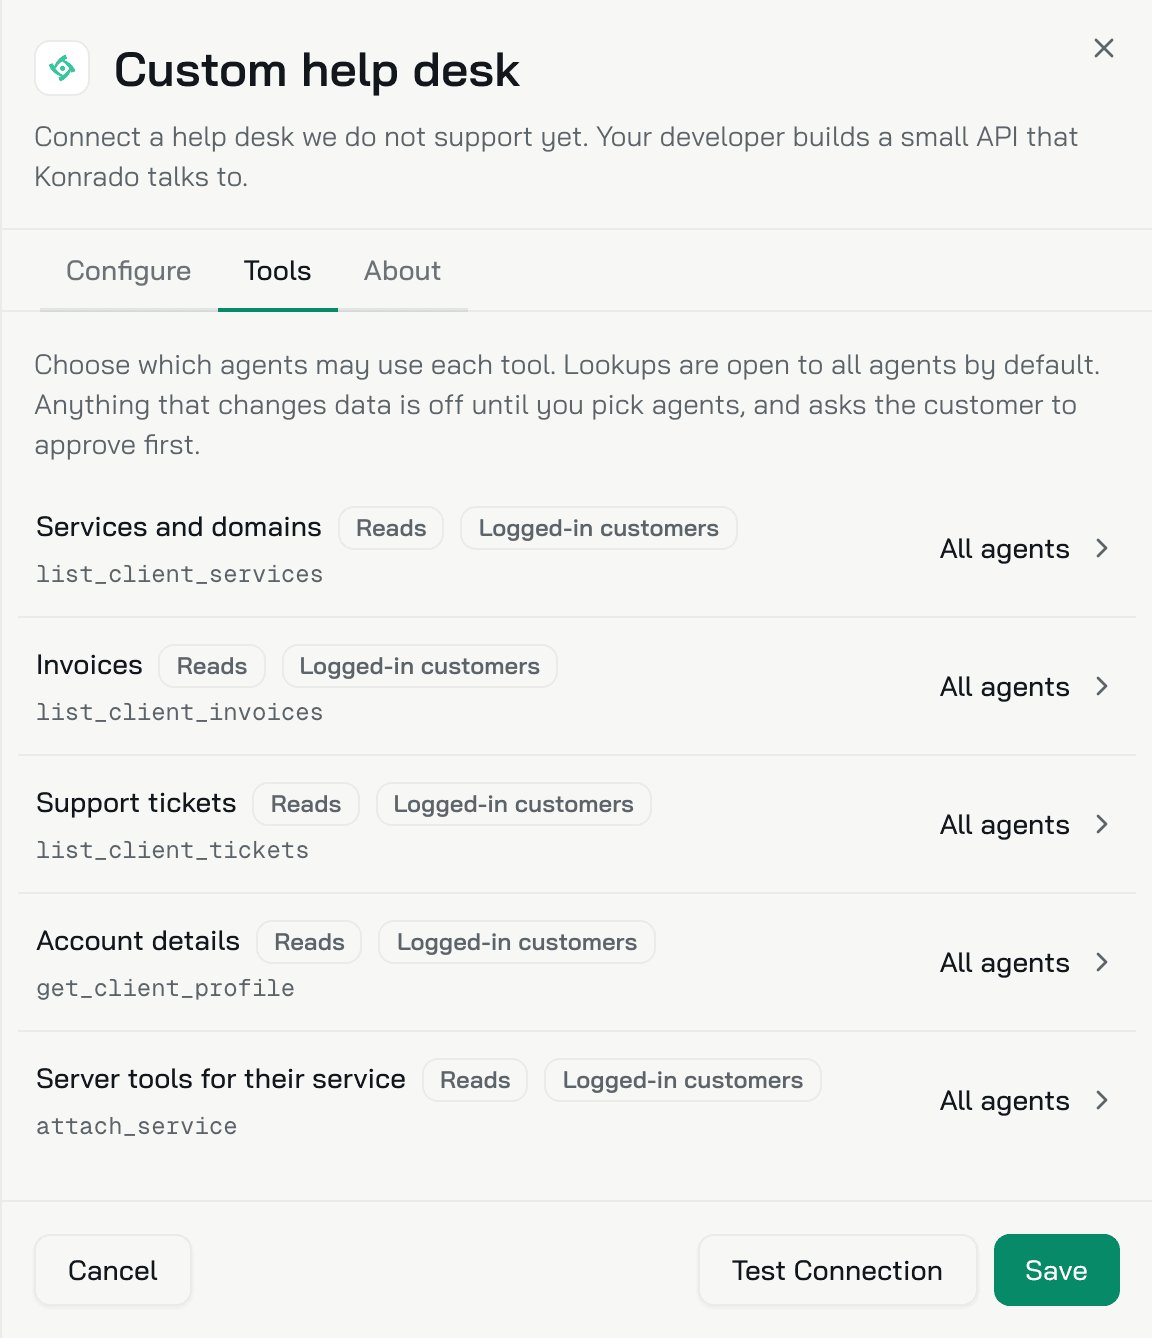1152x1338 pixels.
Task: Select 'Server tools for their service' title
Action: tap(221, 1079)
